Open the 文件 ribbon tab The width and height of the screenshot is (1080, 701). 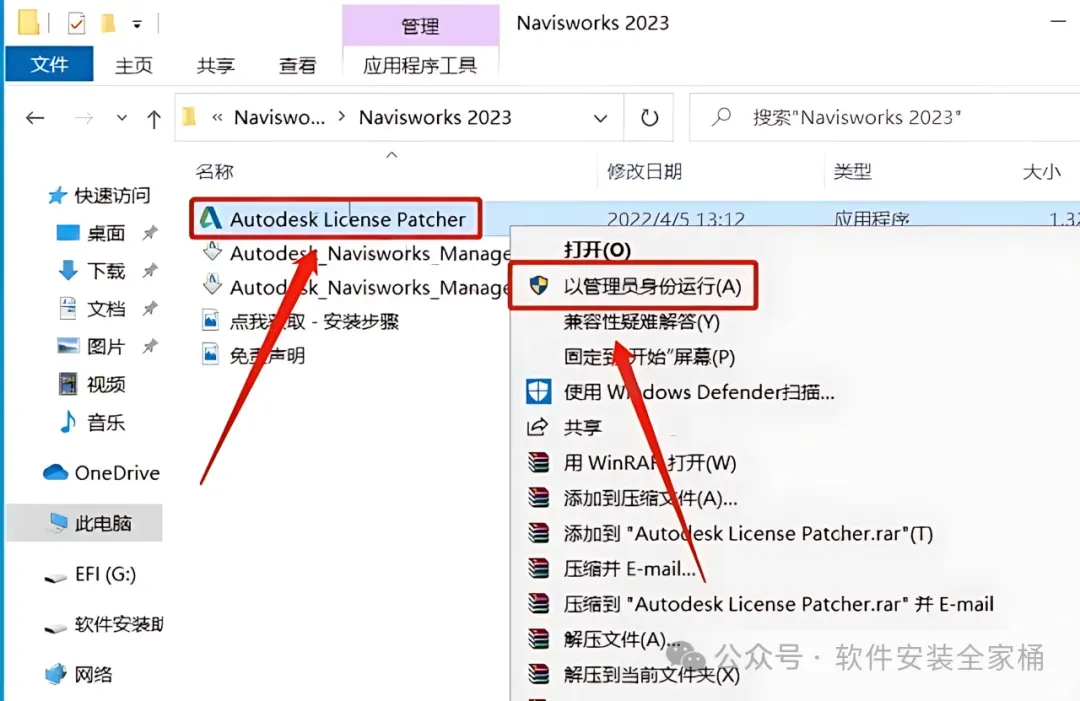(x=49, y=65)
